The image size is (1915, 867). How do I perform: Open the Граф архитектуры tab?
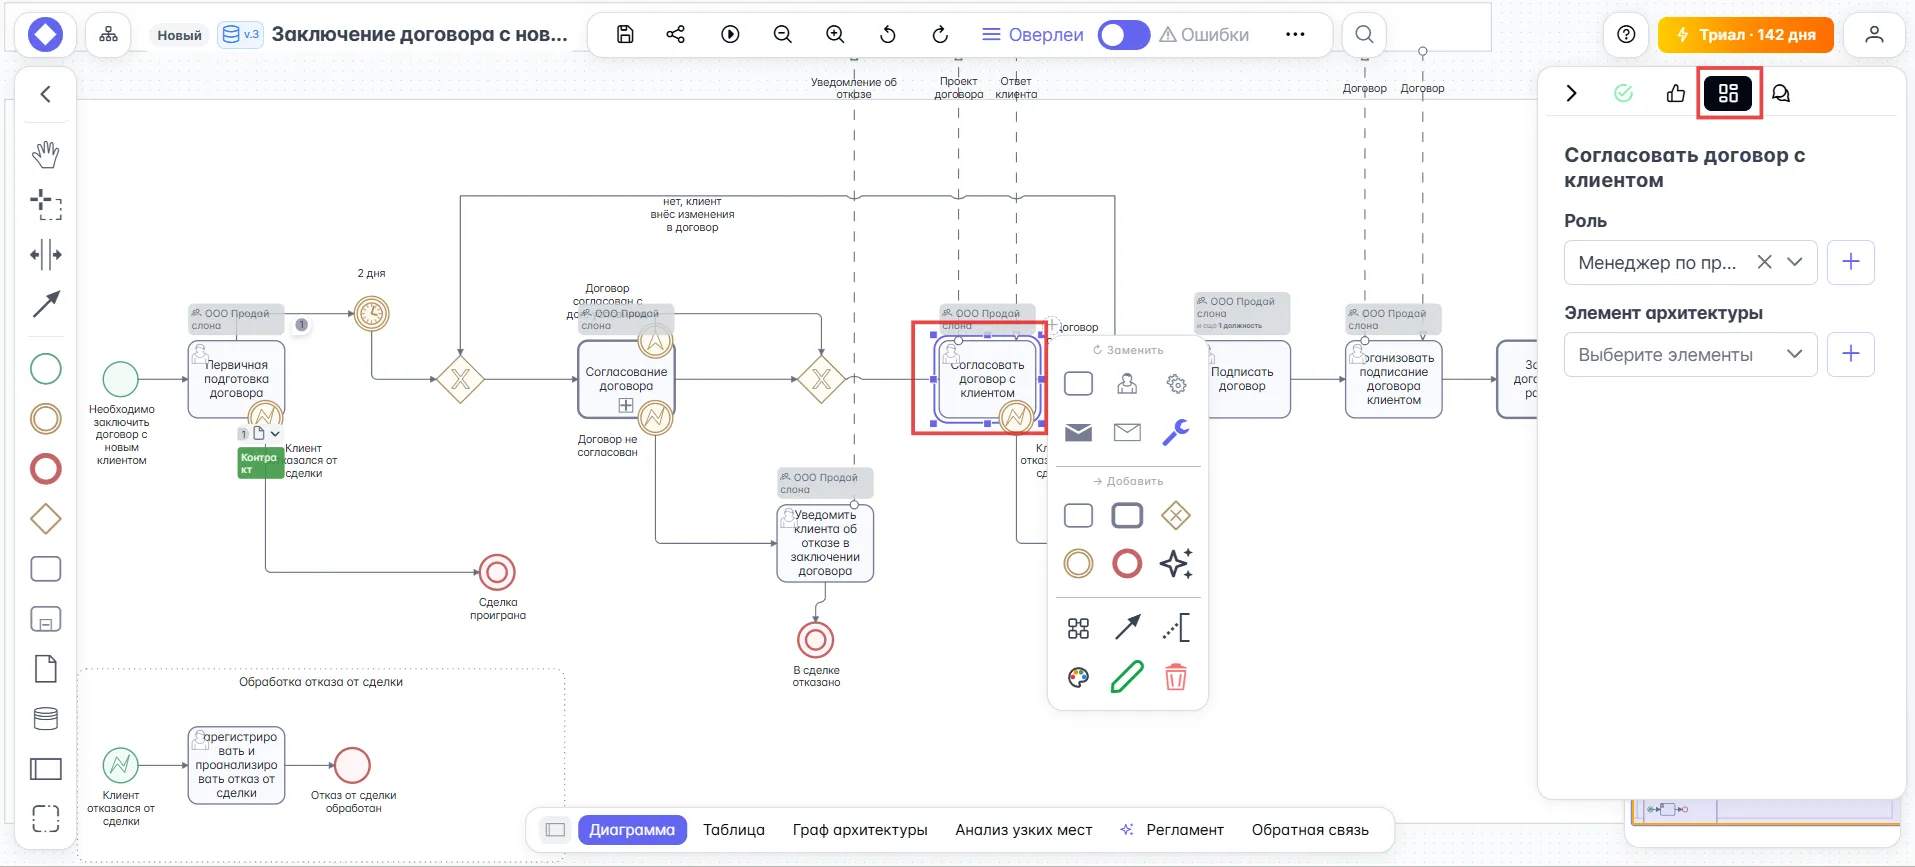coord(860,830)
